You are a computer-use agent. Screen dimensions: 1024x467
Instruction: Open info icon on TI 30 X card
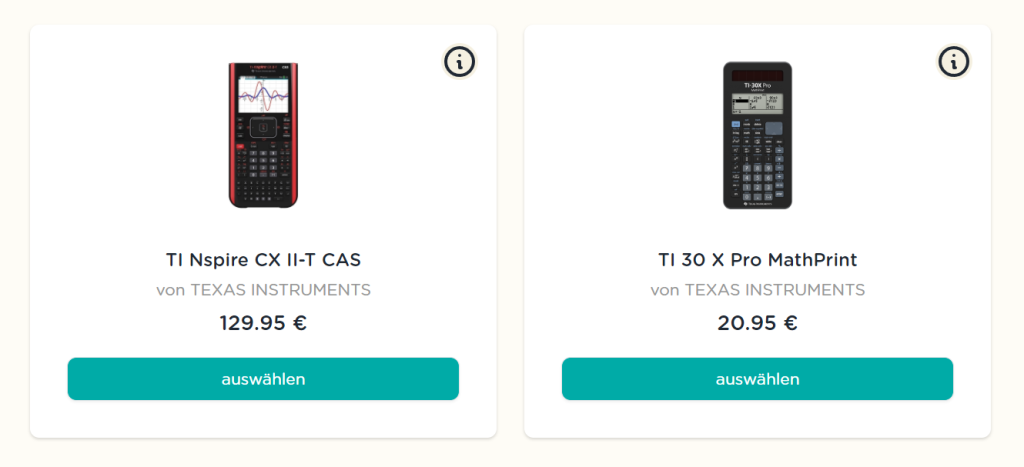point(953,62)
